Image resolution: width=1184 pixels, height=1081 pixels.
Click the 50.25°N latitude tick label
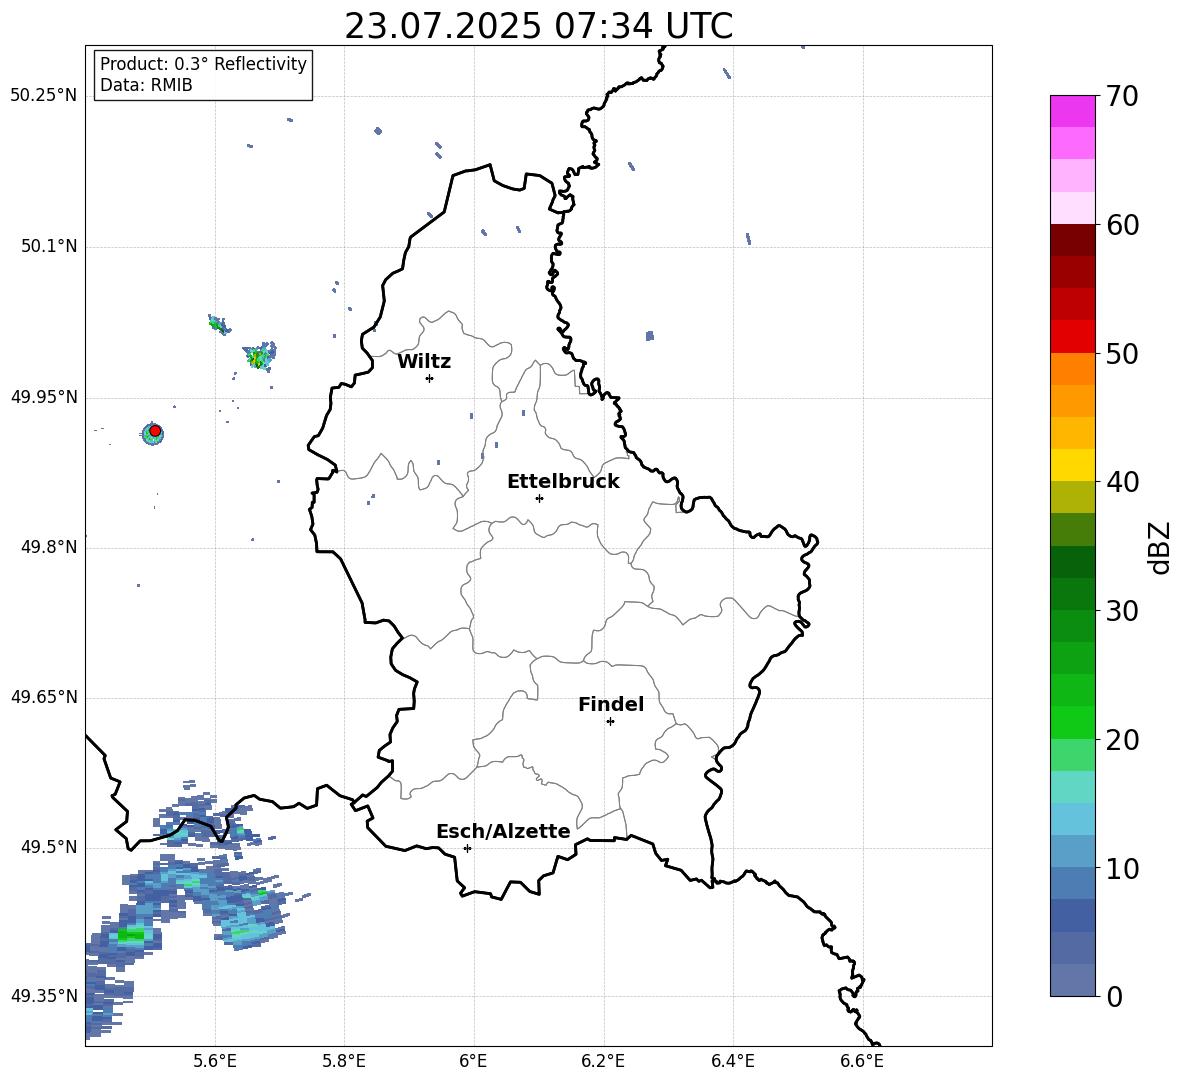44,96
